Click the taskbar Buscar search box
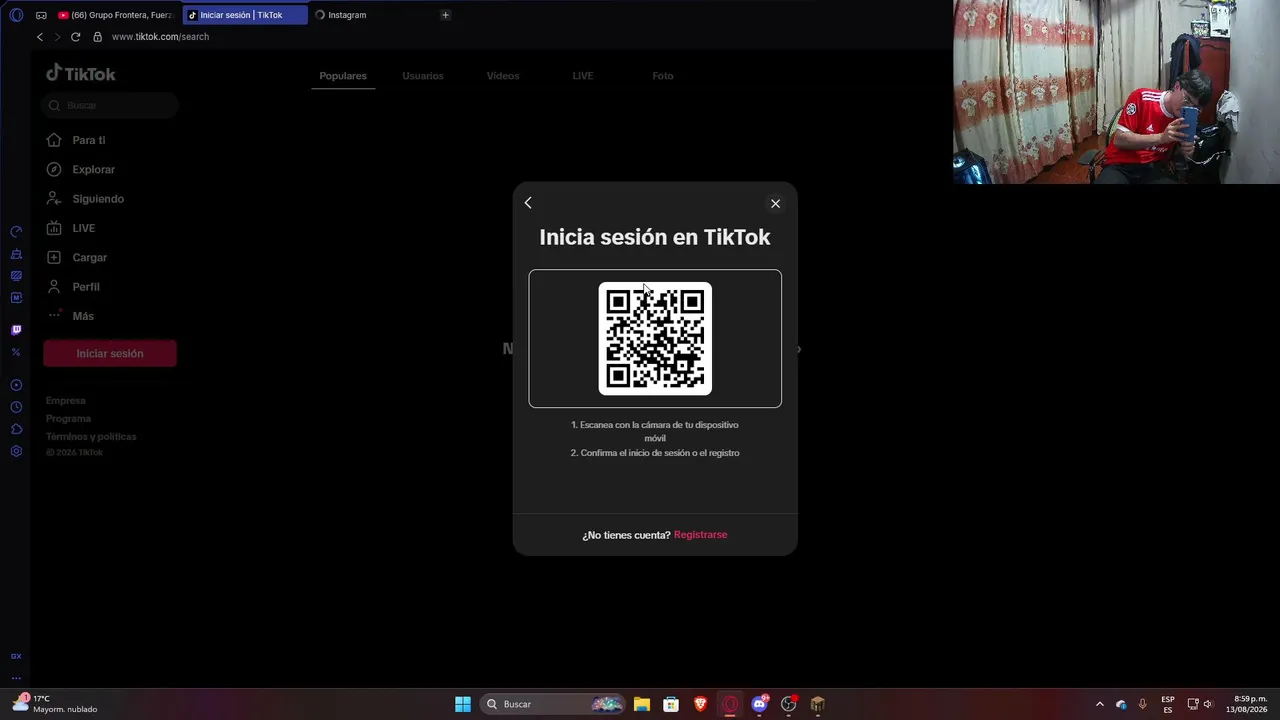This screenshot has height=720, width=1280. tap(553, 704)
